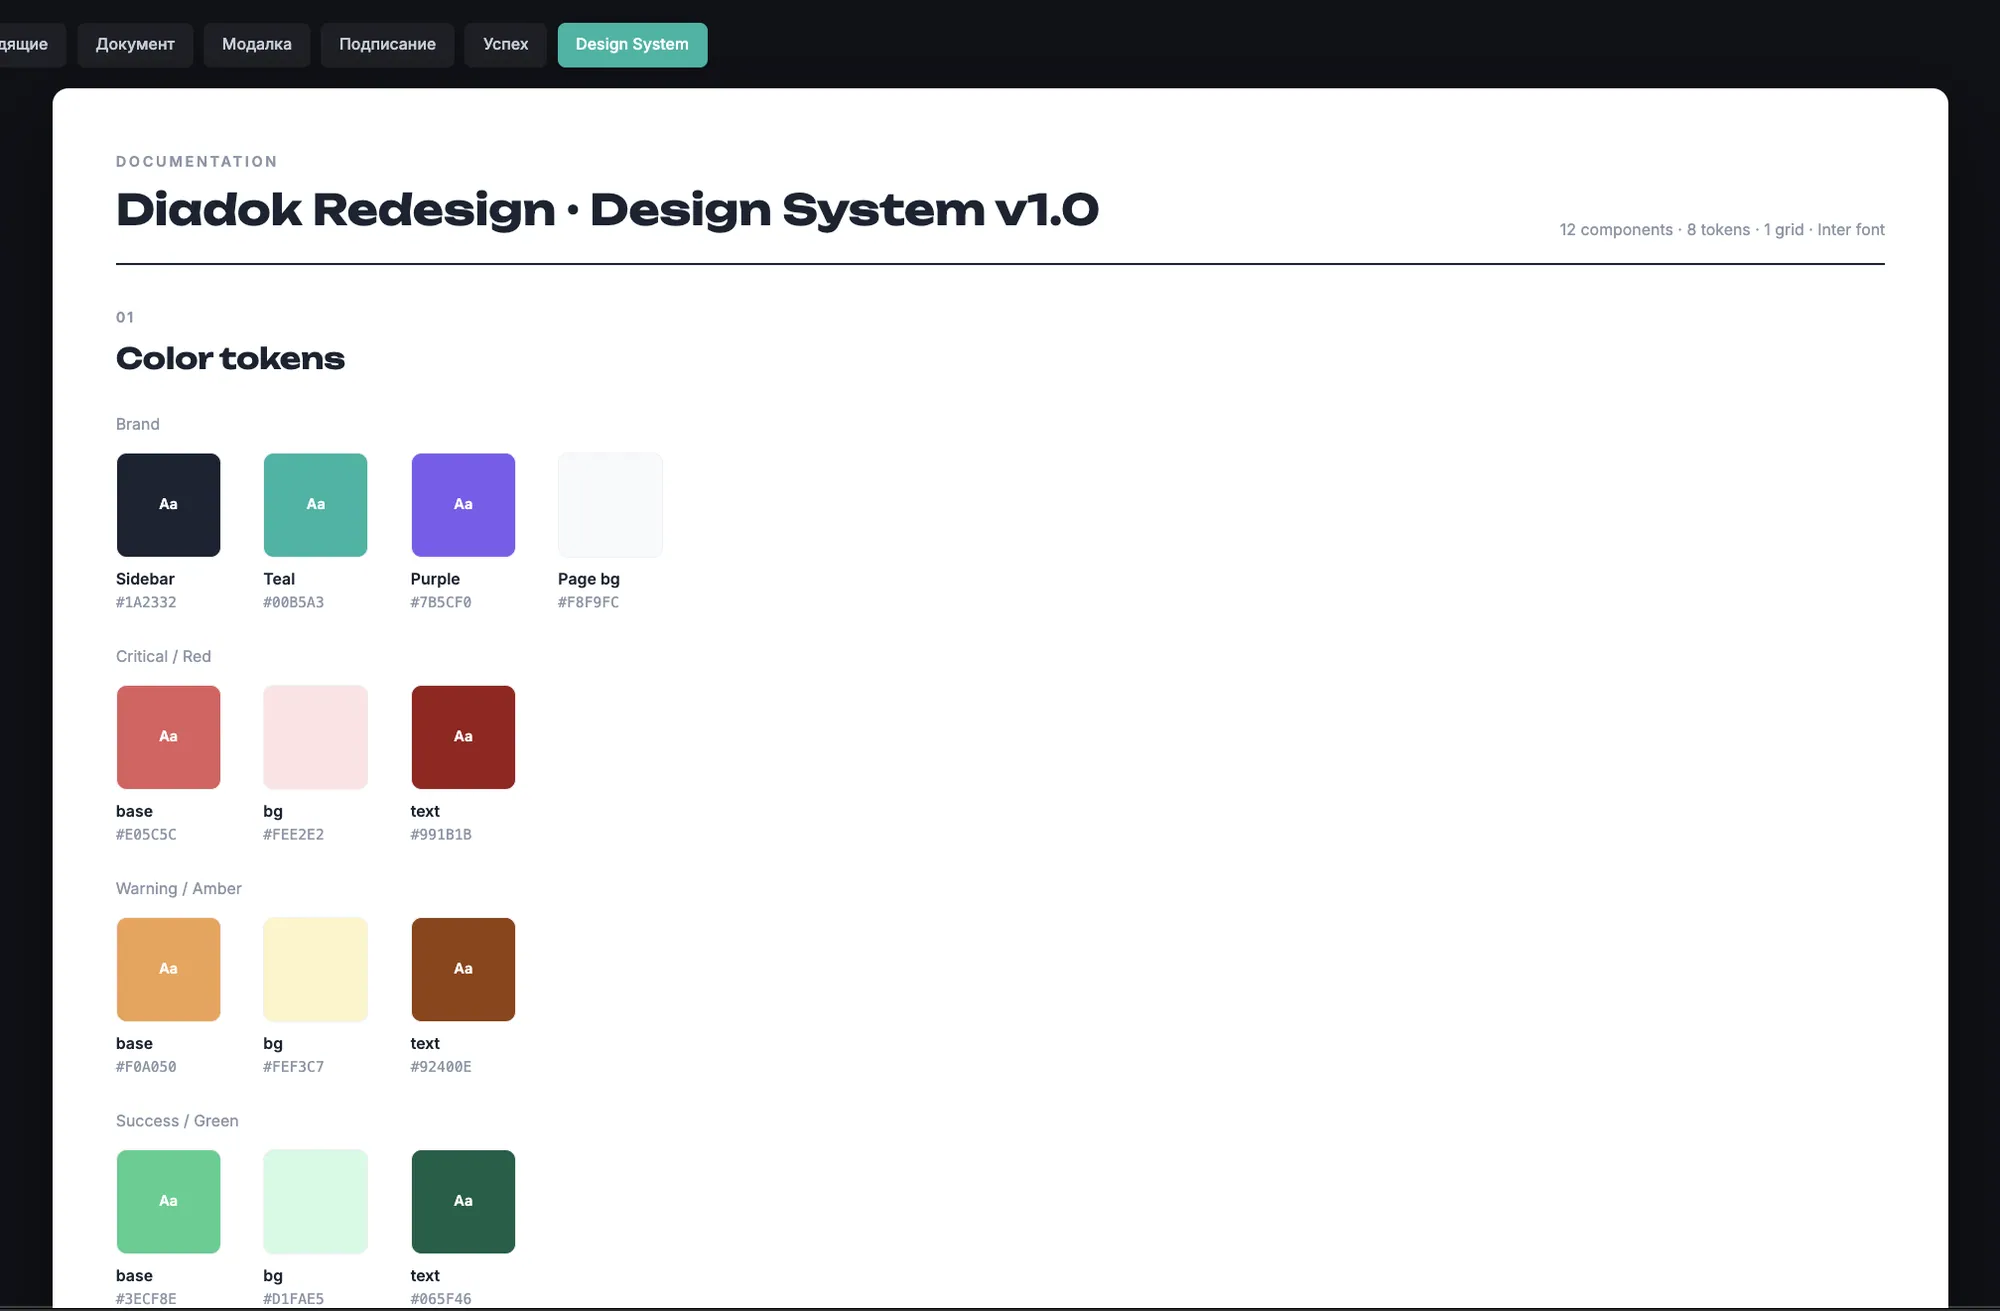Select the Critical base #E05C5C swatch

(168, 737)
